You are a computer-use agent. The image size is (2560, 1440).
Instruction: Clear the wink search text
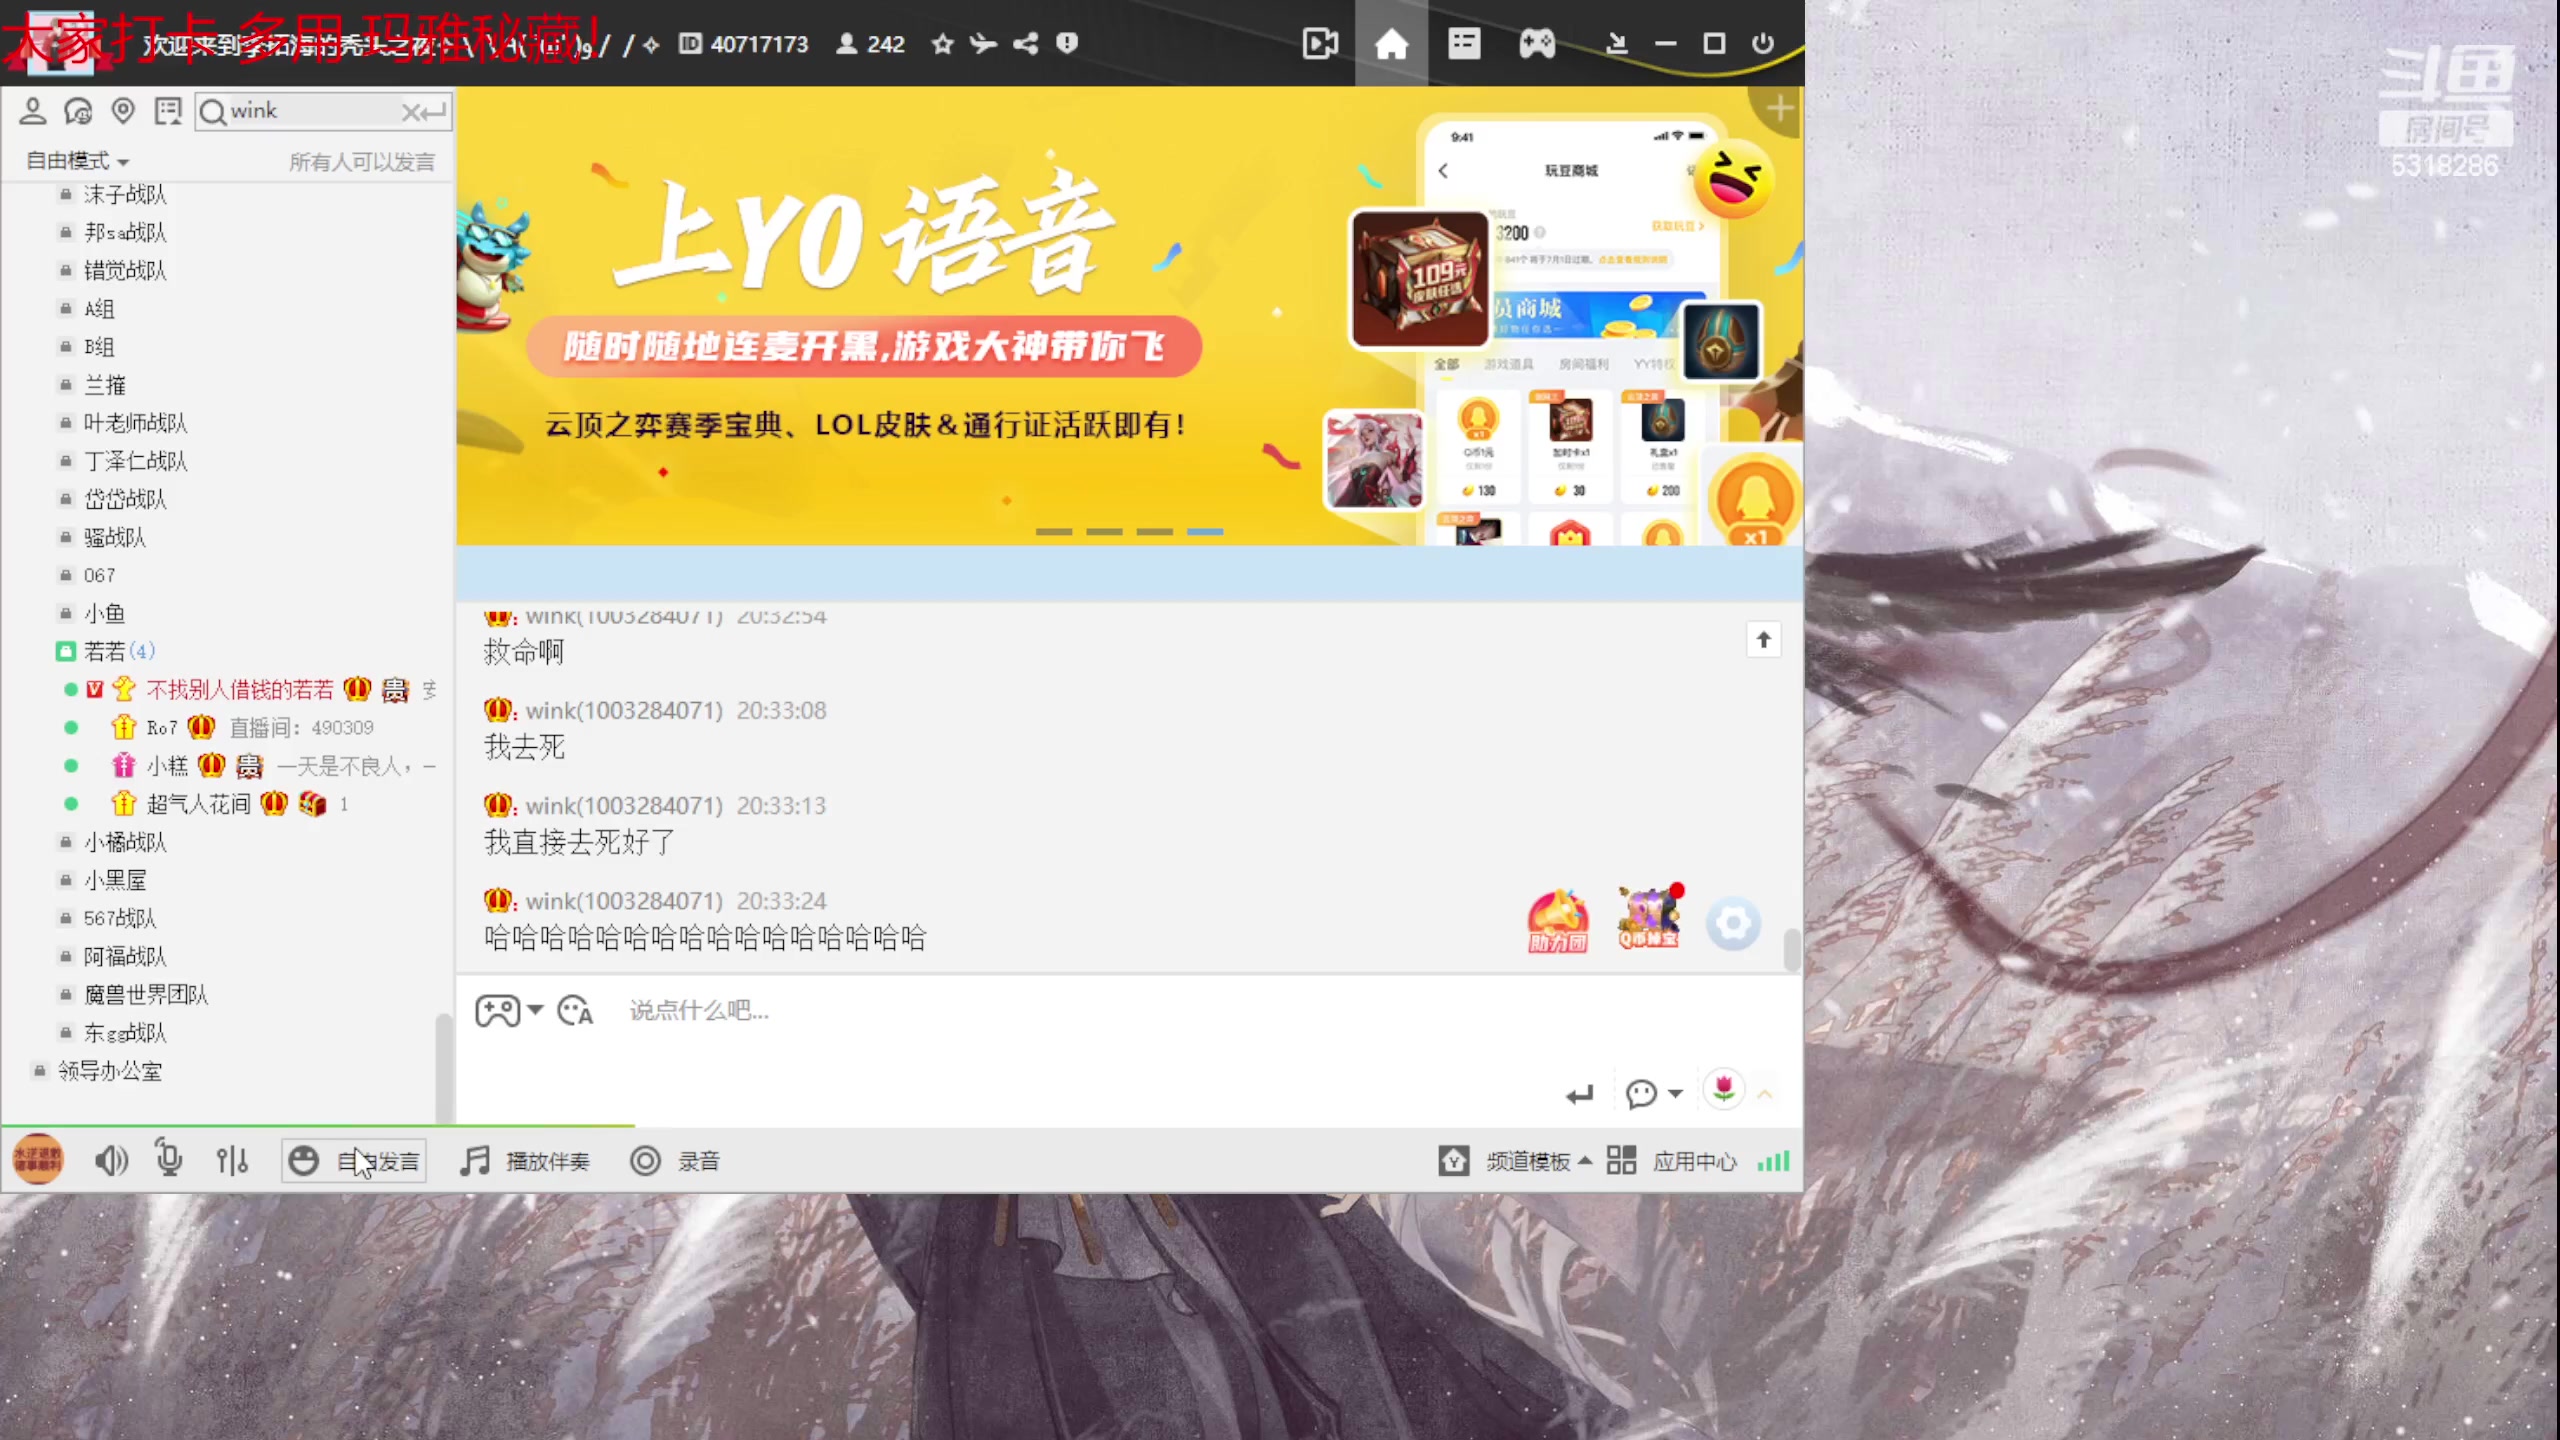410,112
